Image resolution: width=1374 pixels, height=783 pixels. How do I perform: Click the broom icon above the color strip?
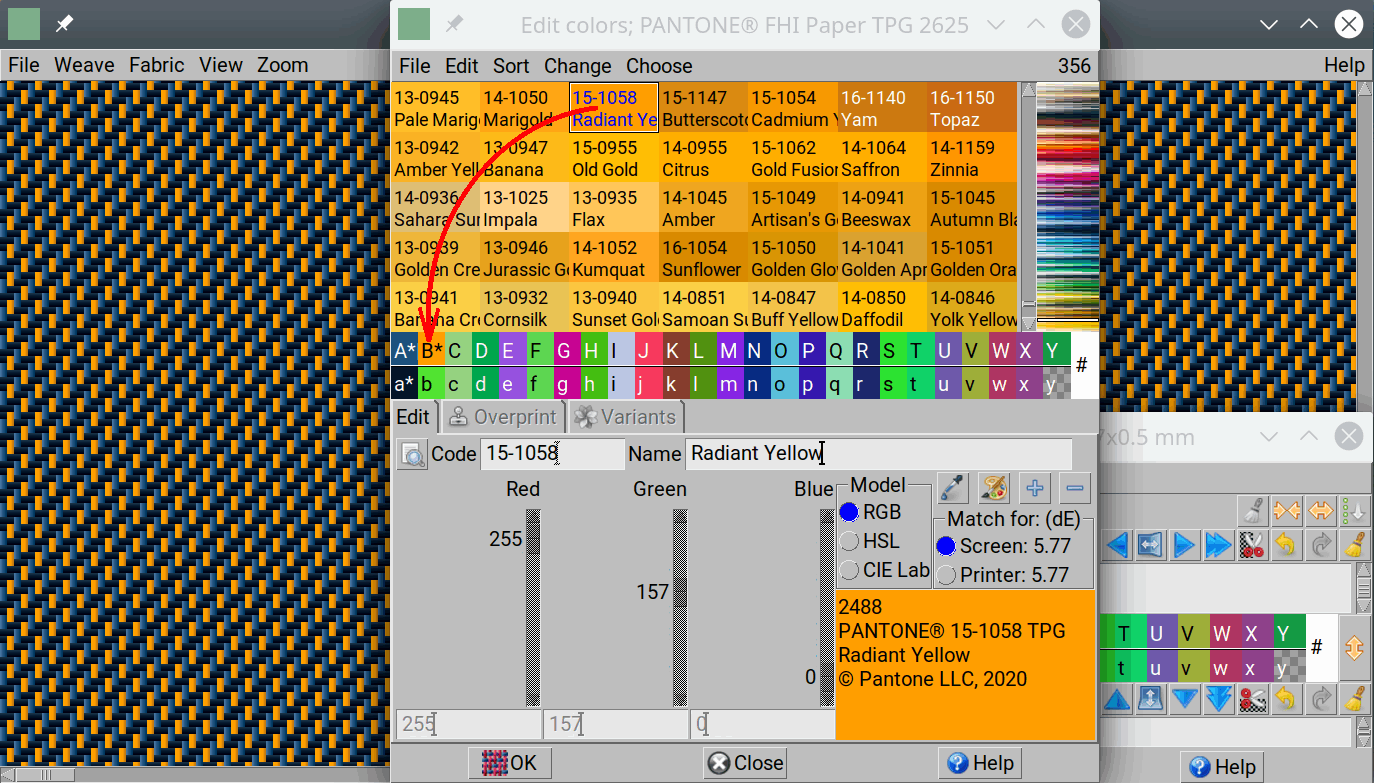click(x=1354, y=545)
